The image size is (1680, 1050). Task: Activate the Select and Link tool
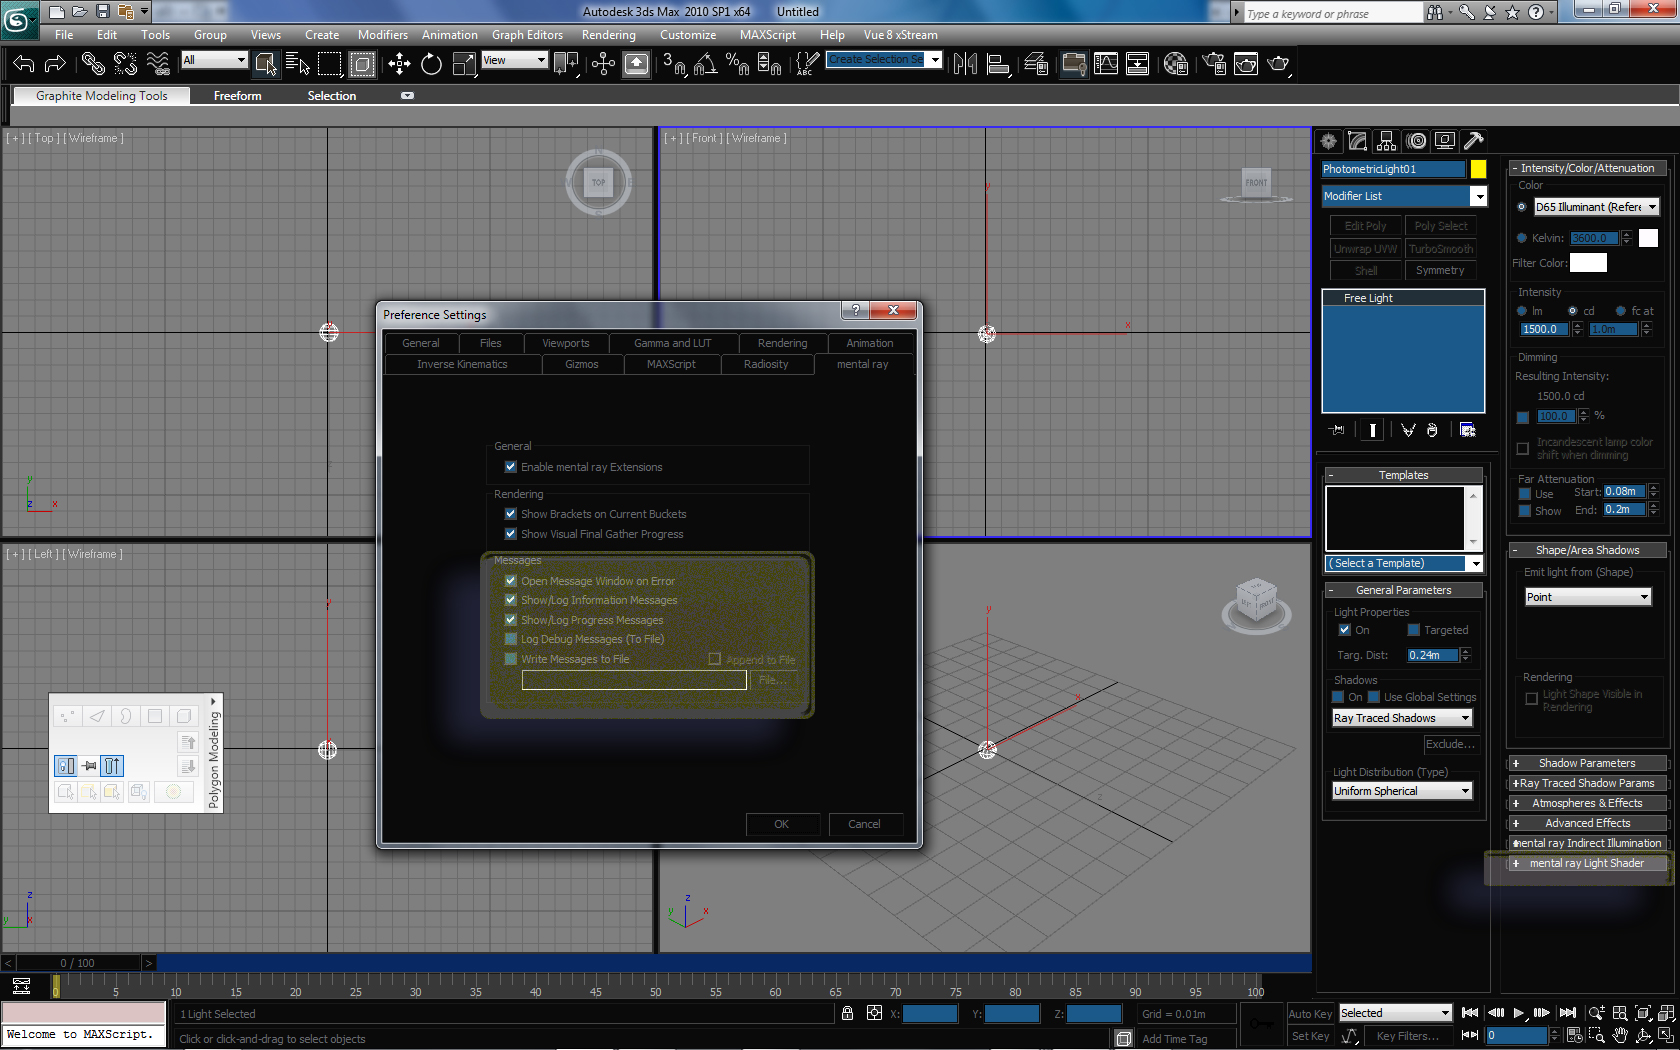[93, 64]
